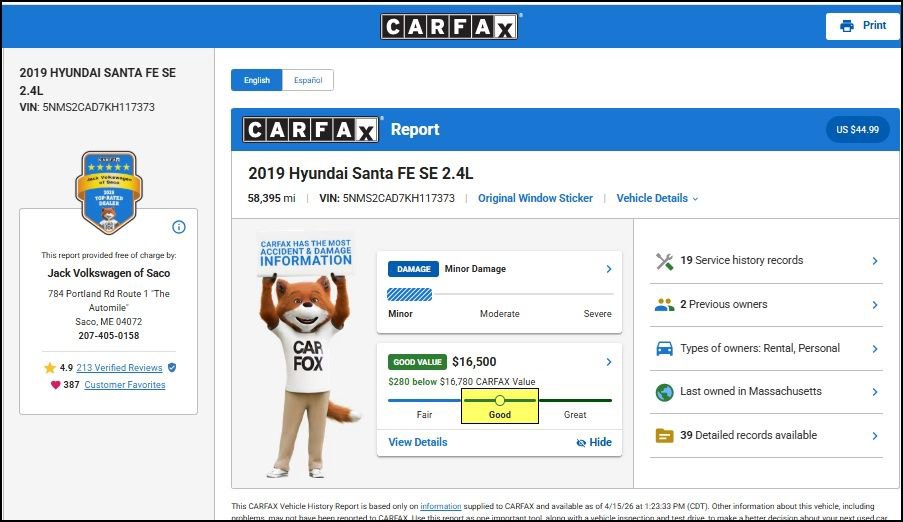
Task: Expand Last owned in Massachusetts chevron
Action: [x=875, y=392]
